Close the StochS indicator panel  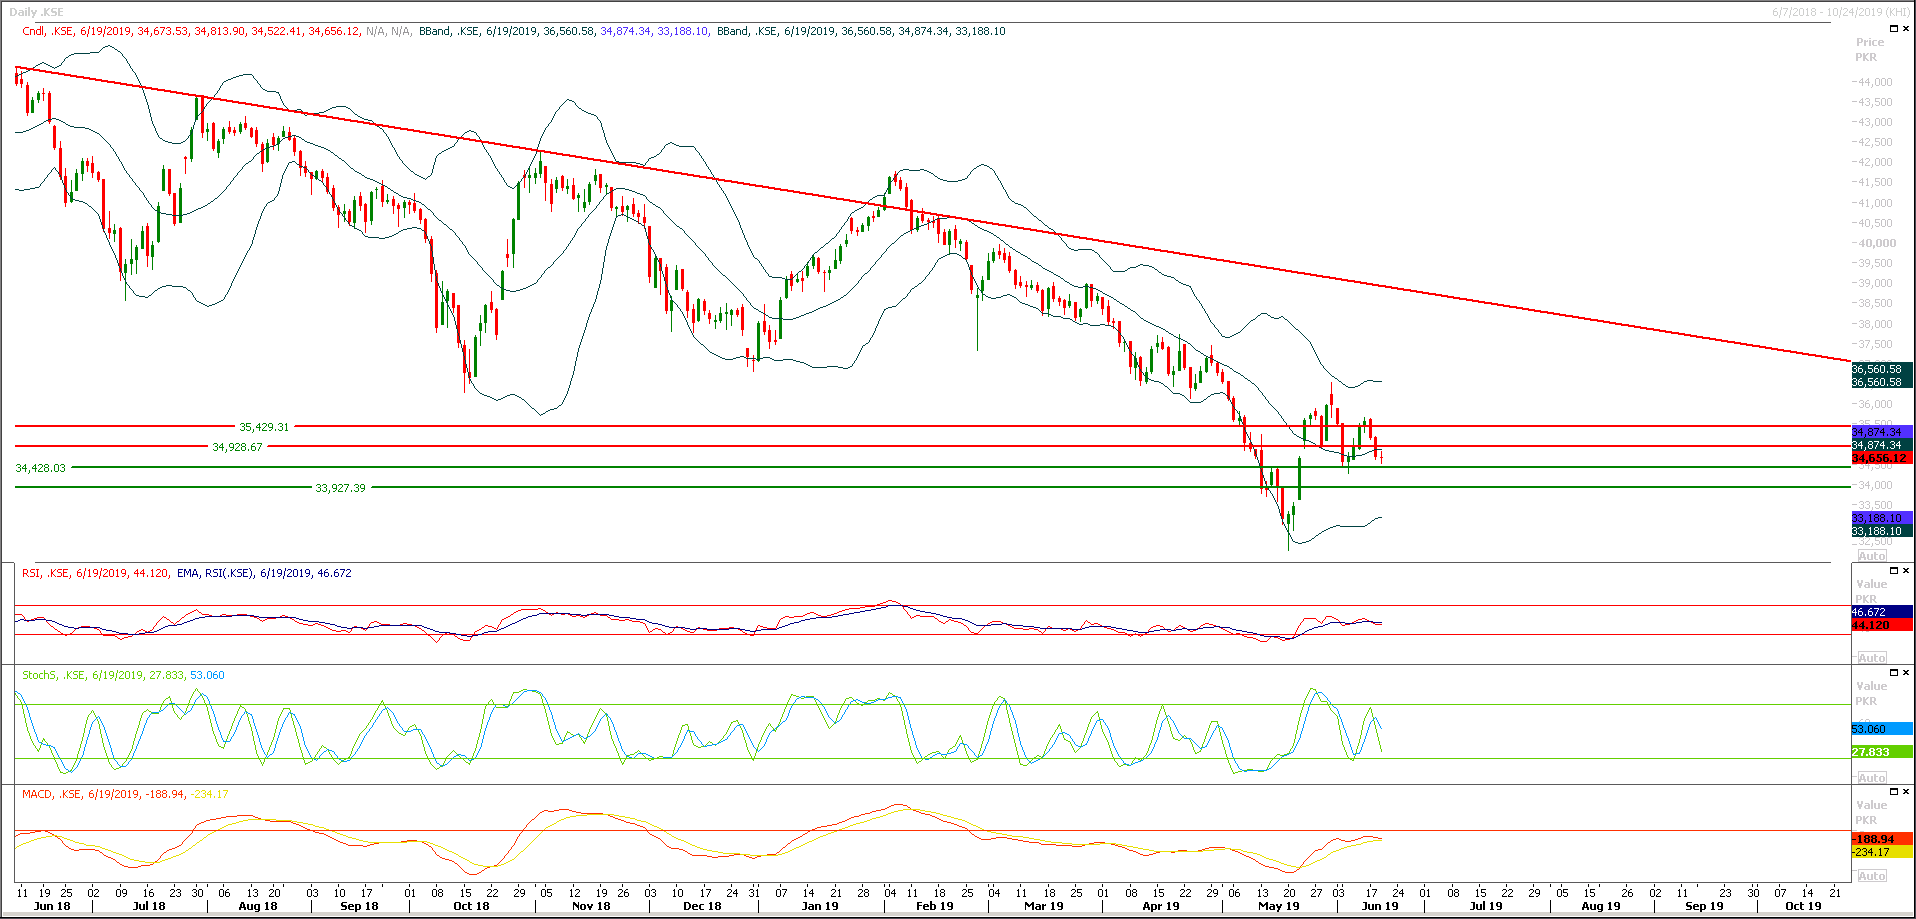pyautogui.click(x=1906, y=672)
